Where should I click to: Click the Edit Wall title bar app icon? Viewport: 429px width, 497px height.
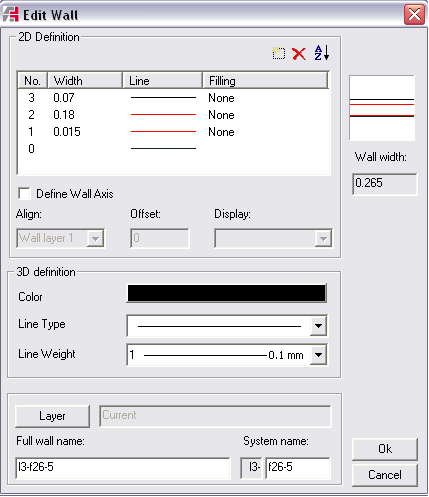click(x=11, y=15)
